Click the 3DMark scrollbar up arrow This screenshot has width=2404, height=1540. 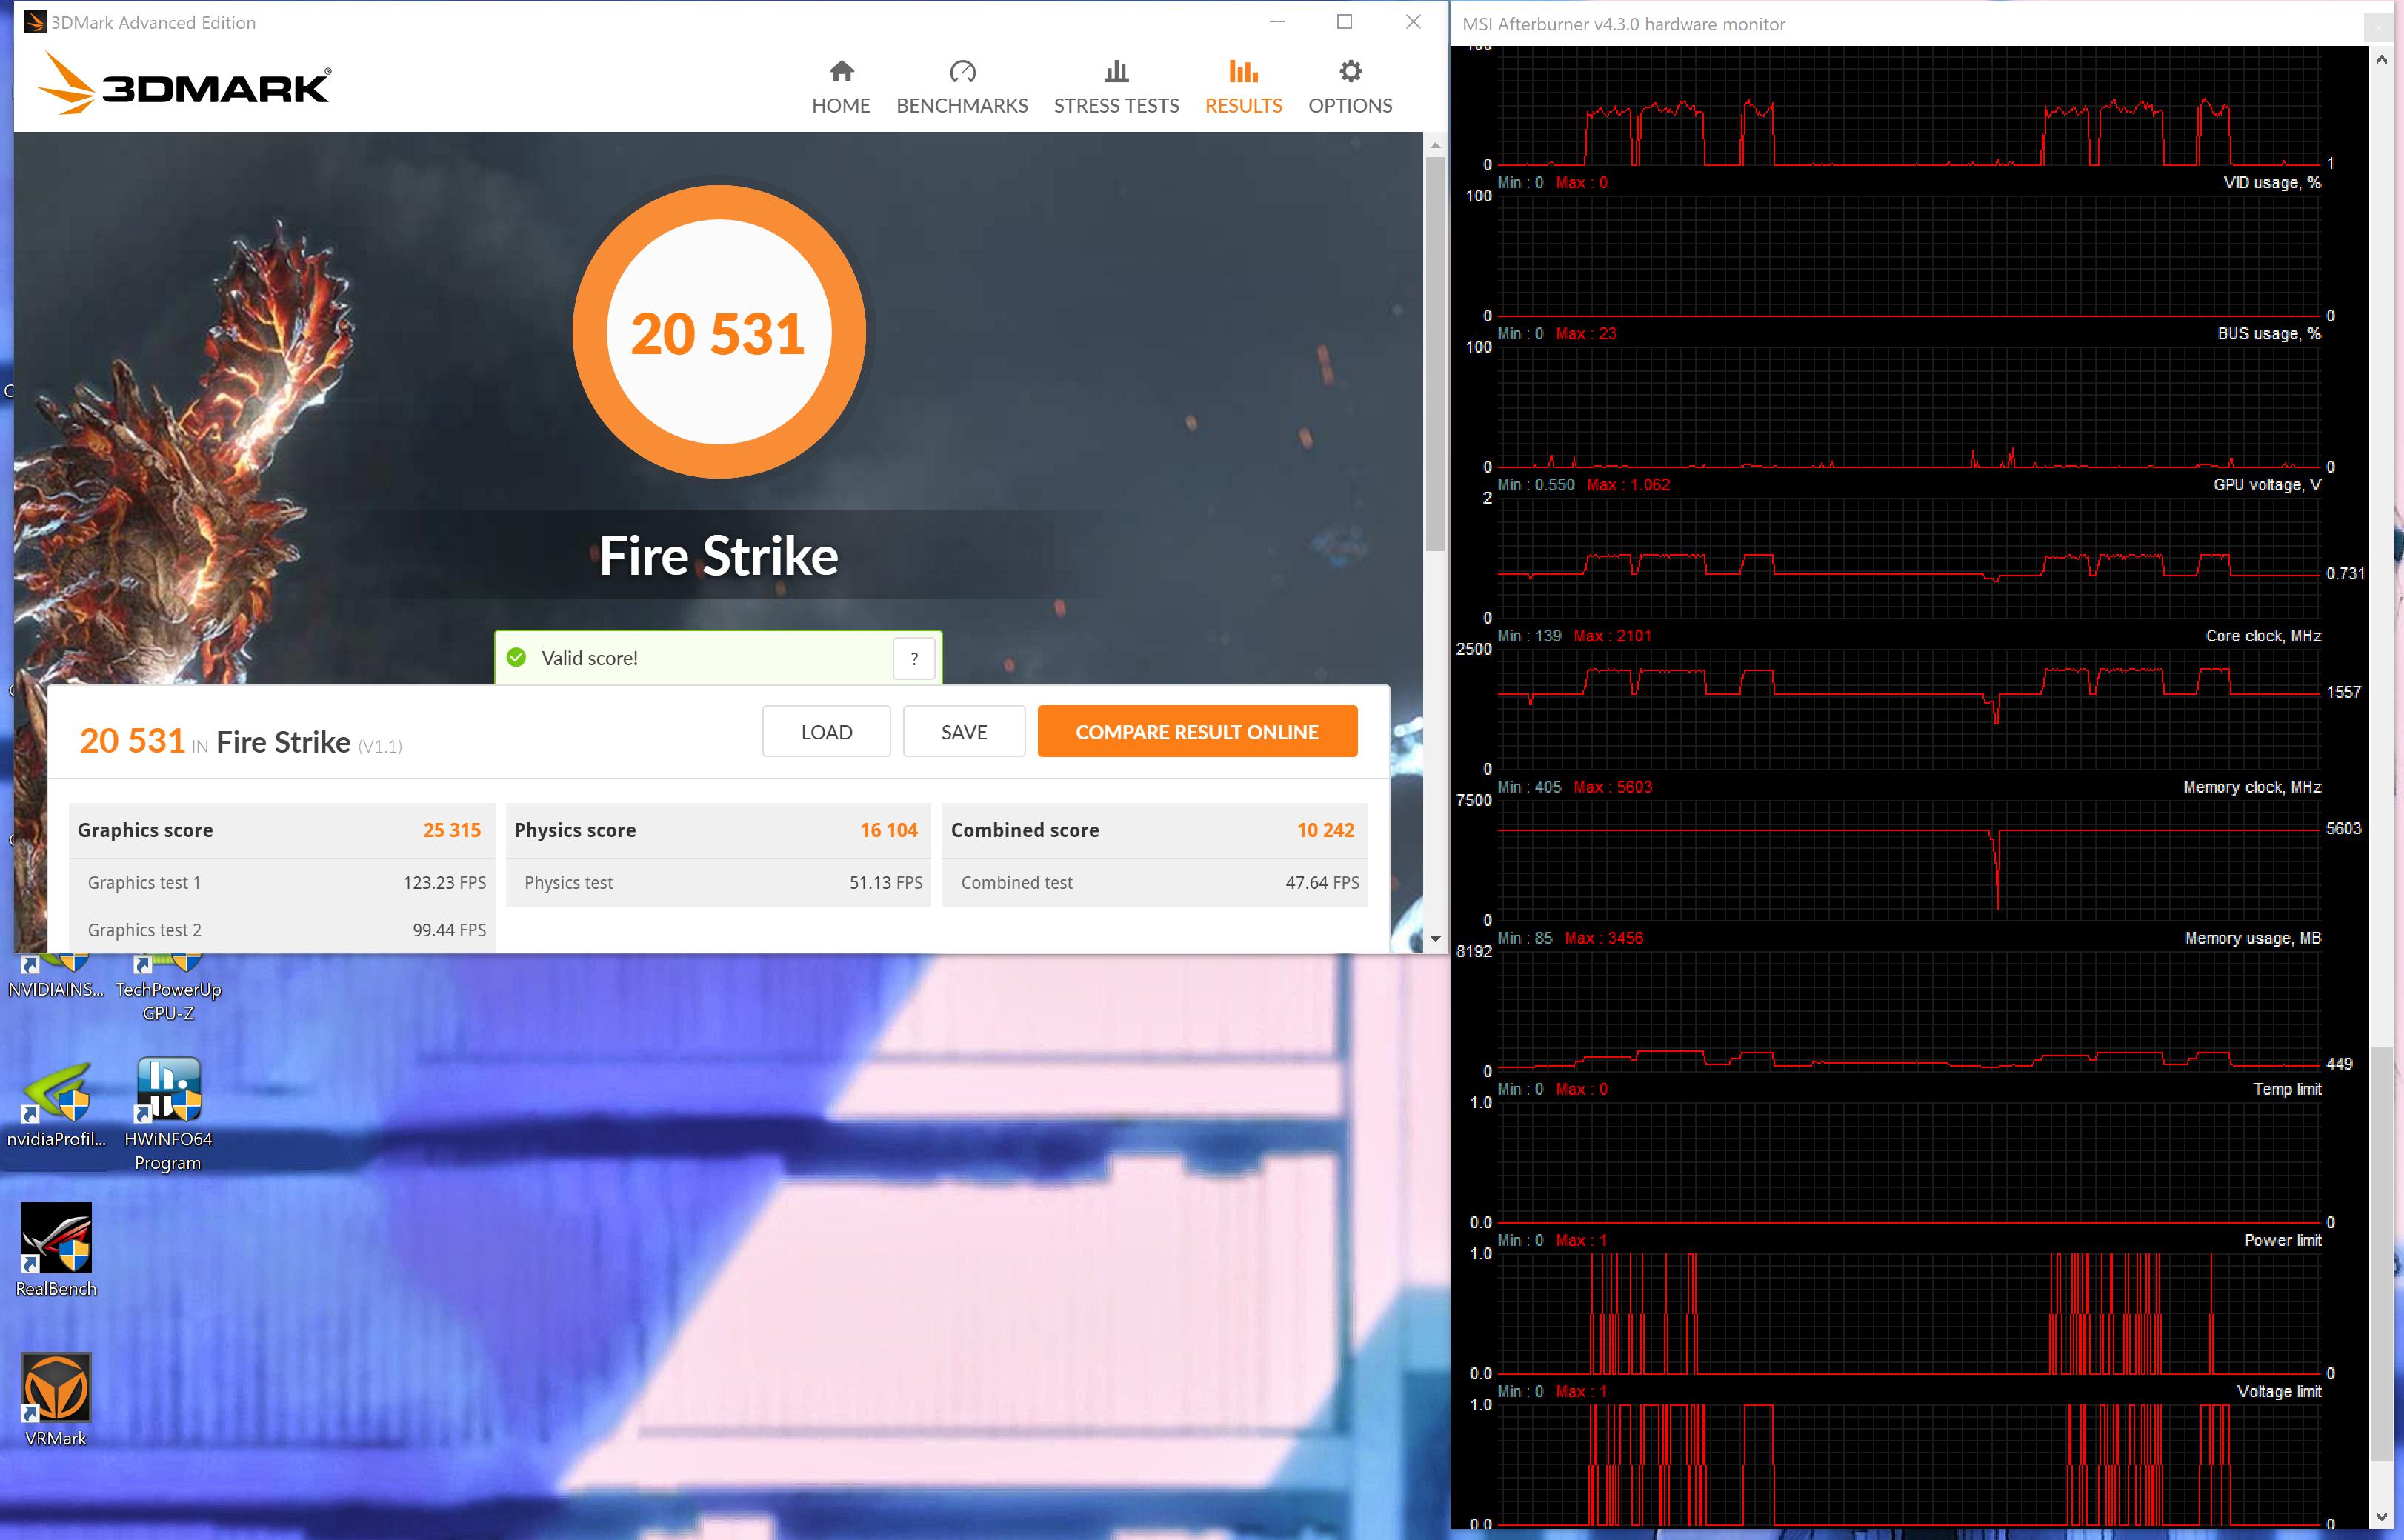point(1435,146)
